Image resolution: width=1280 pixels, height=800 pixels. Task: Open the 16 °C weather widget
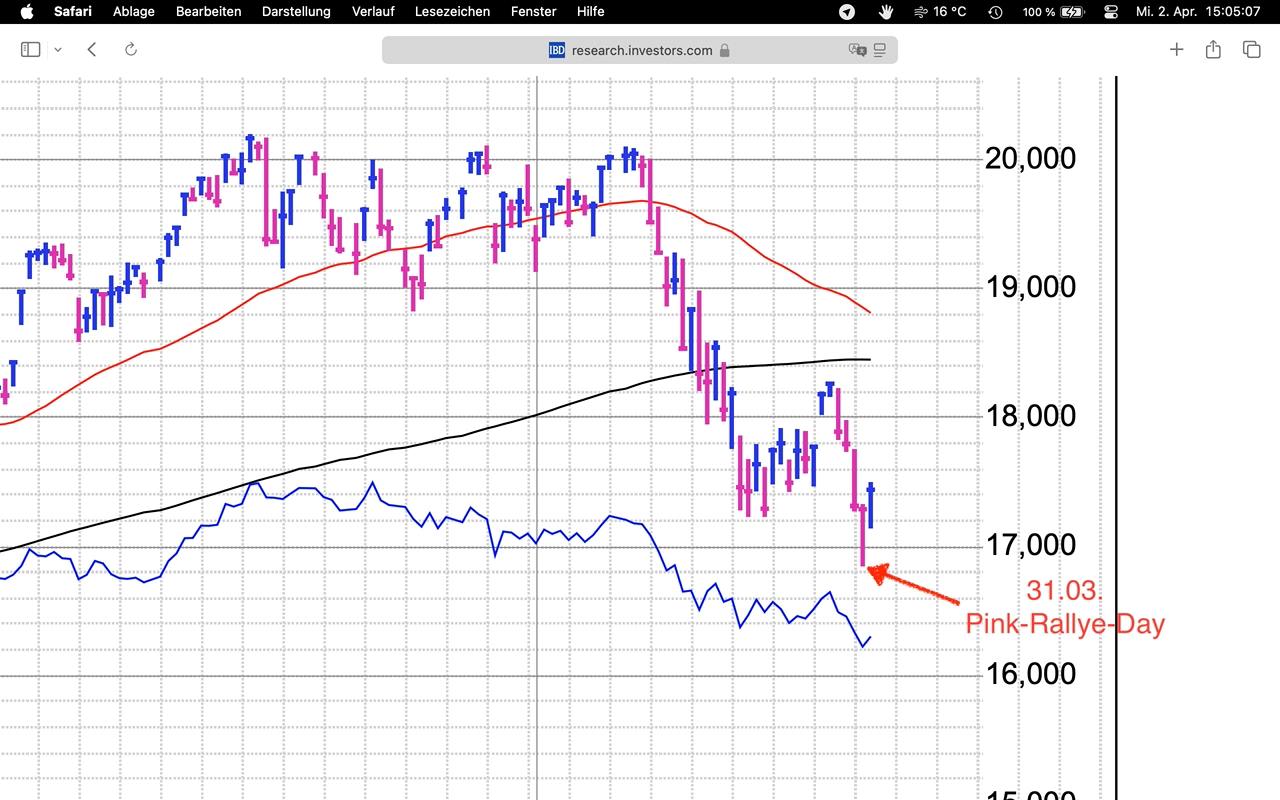(940, 11)
